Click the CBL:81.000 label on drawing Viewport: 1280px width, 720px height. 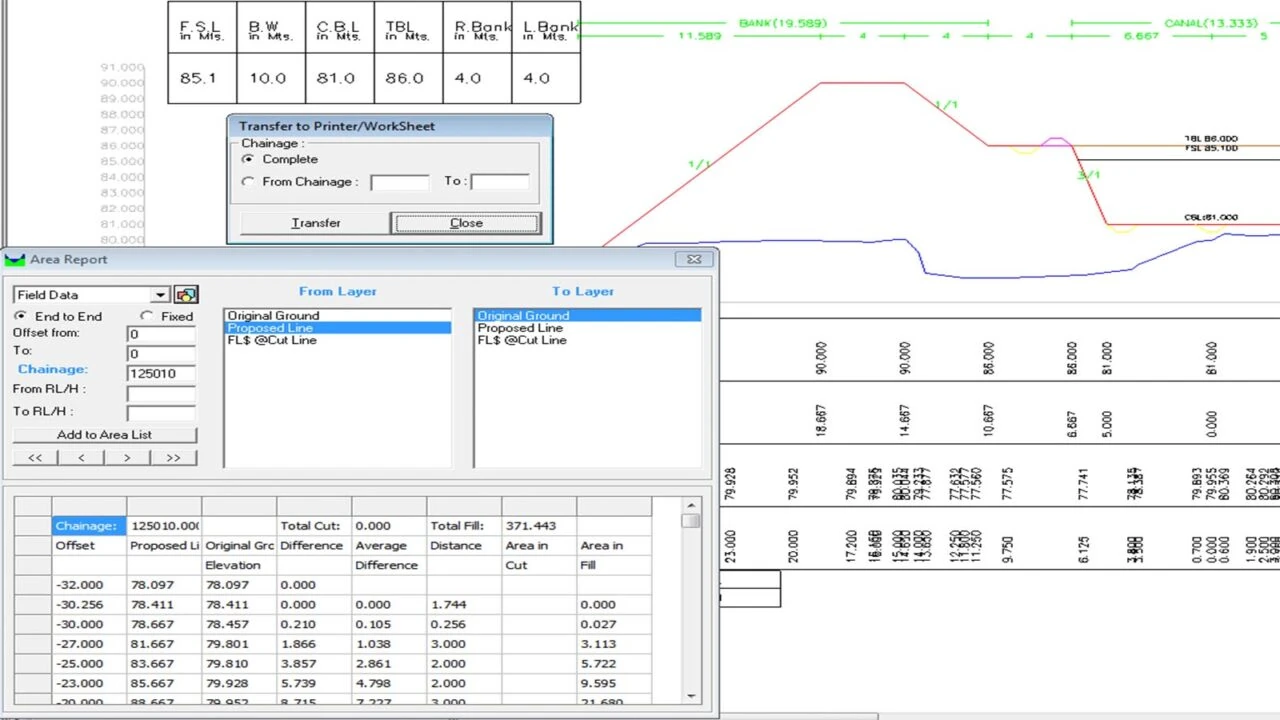[x=1211, y=217]
